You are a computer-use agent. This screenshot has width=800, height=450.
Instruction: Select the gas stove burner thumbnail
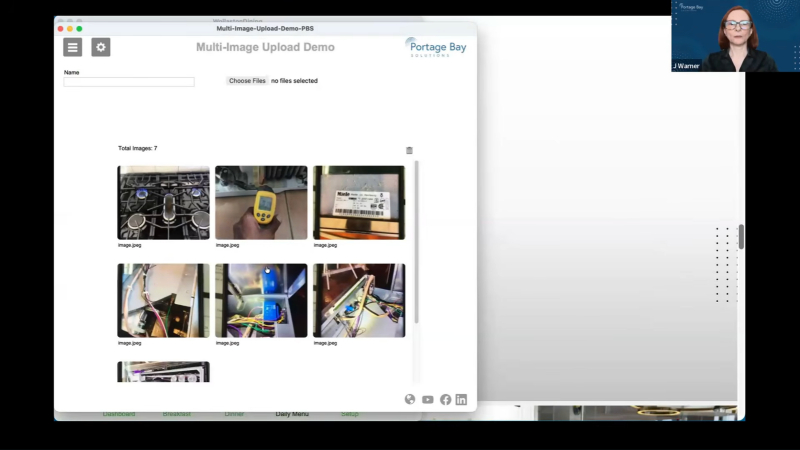(x=163, y=203)
